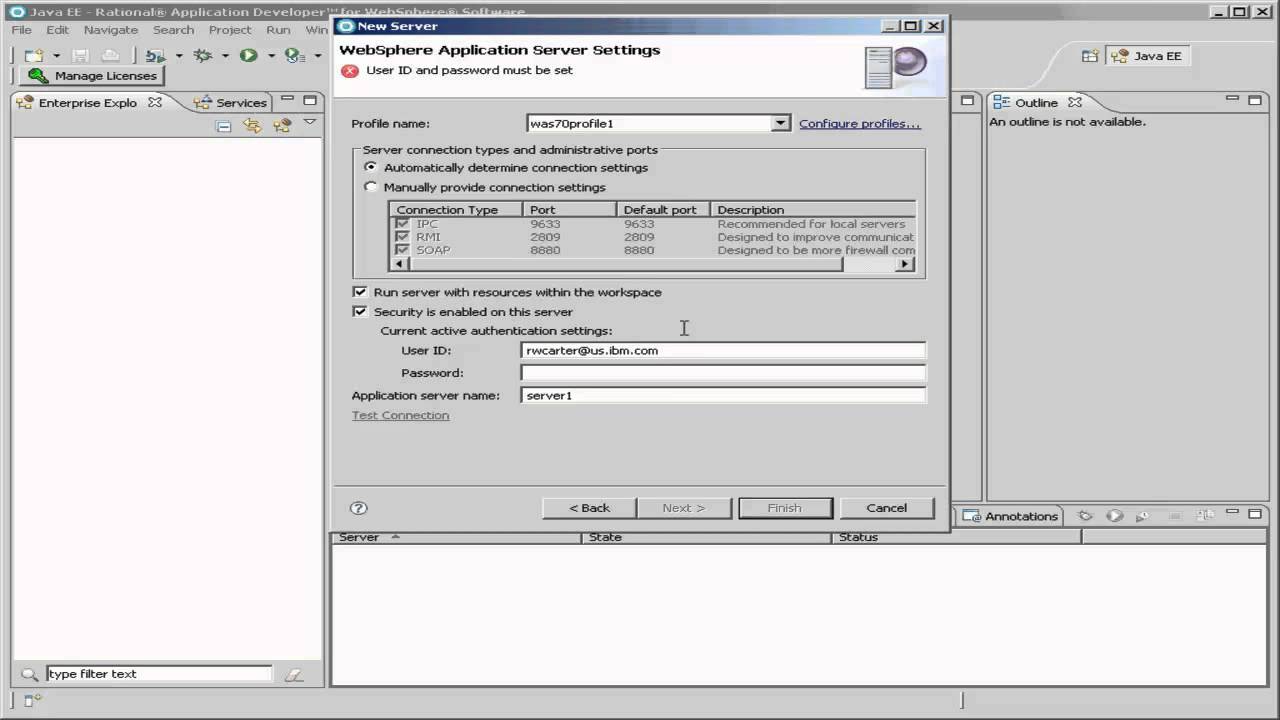Image resolution: width=1280 pixels, height=720 pixels.
Task: Maximize the Outline panel
Action: 1254,100
